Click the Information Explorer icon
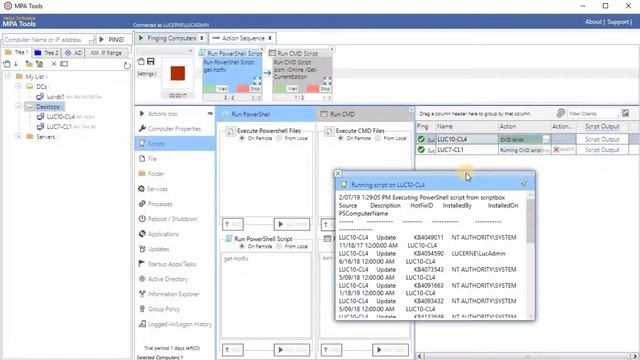Screen dimensions: 640x360 pyautogui.click(x=142, y=293)
